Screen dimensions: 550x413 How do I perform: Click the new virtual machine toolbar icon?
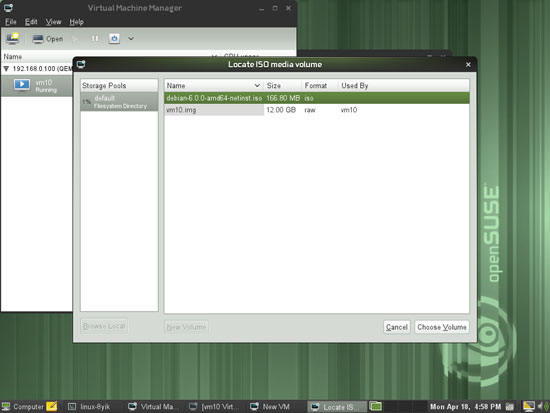tap(13, 38)
